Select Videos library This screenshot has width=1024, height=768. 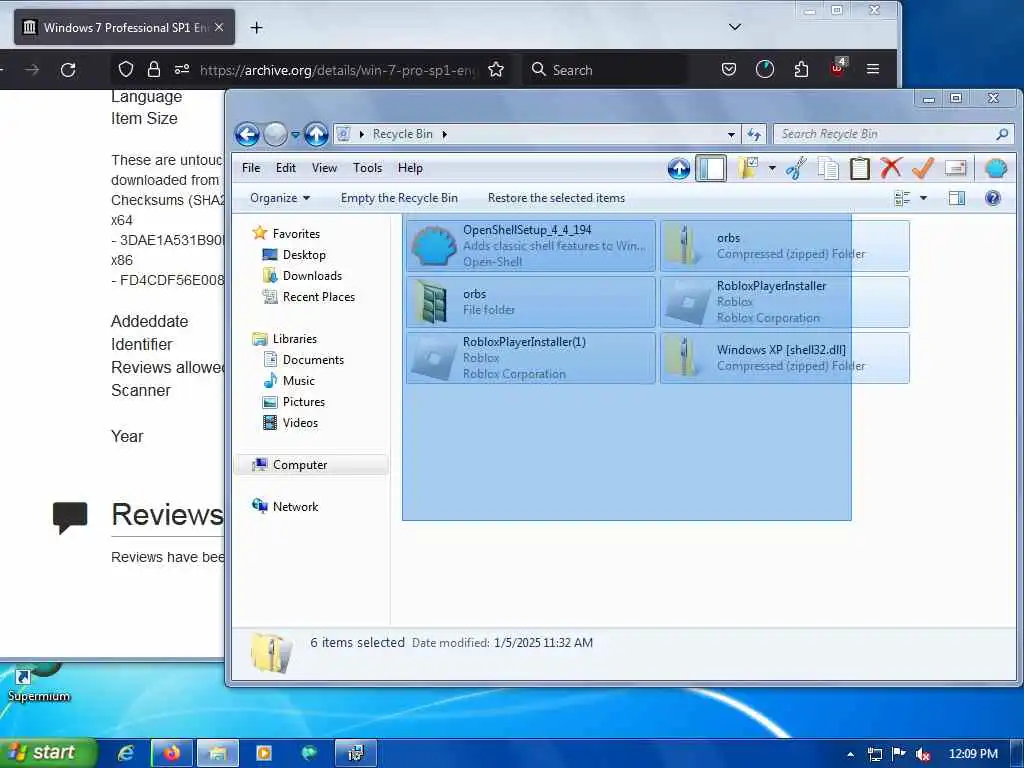pos(300,423)
